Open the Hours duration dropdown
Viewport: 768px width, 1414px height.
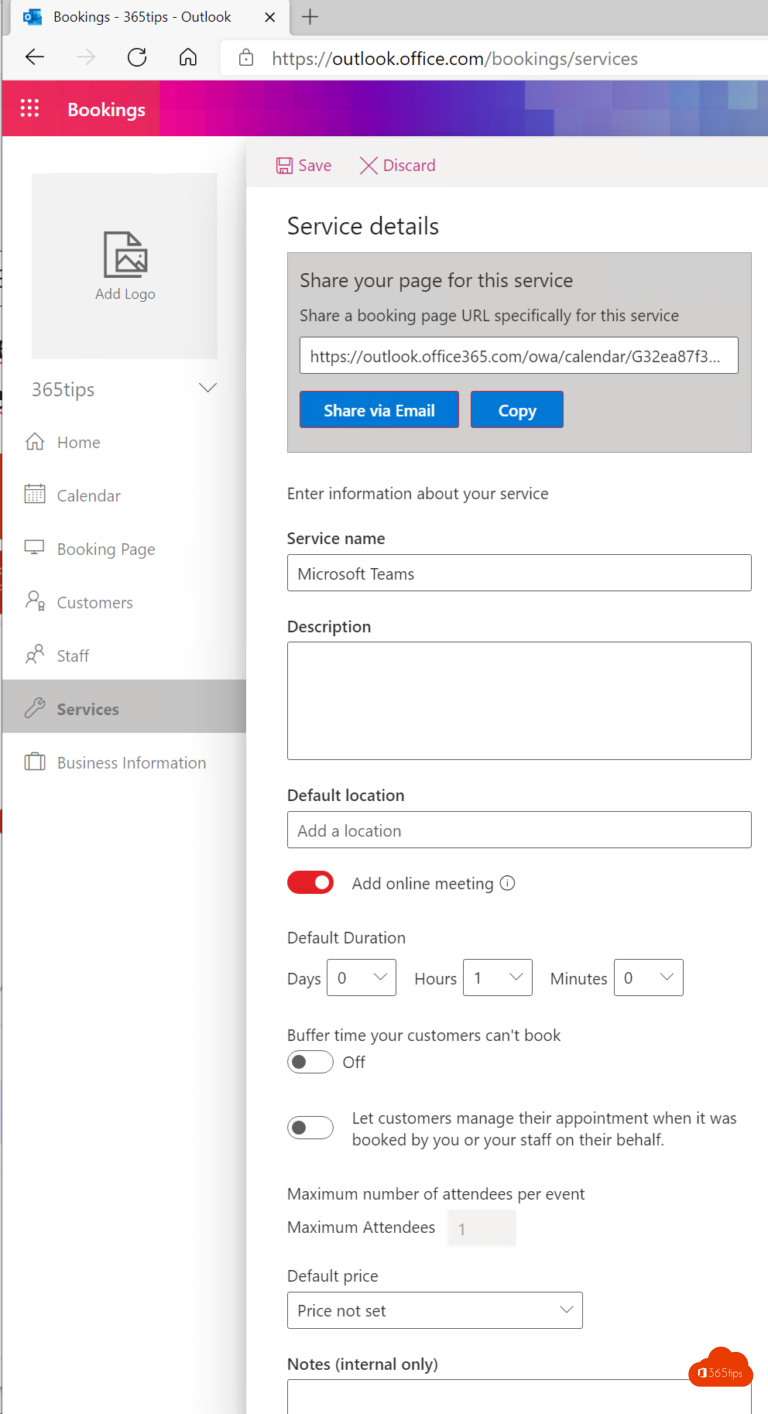[497, 977]
